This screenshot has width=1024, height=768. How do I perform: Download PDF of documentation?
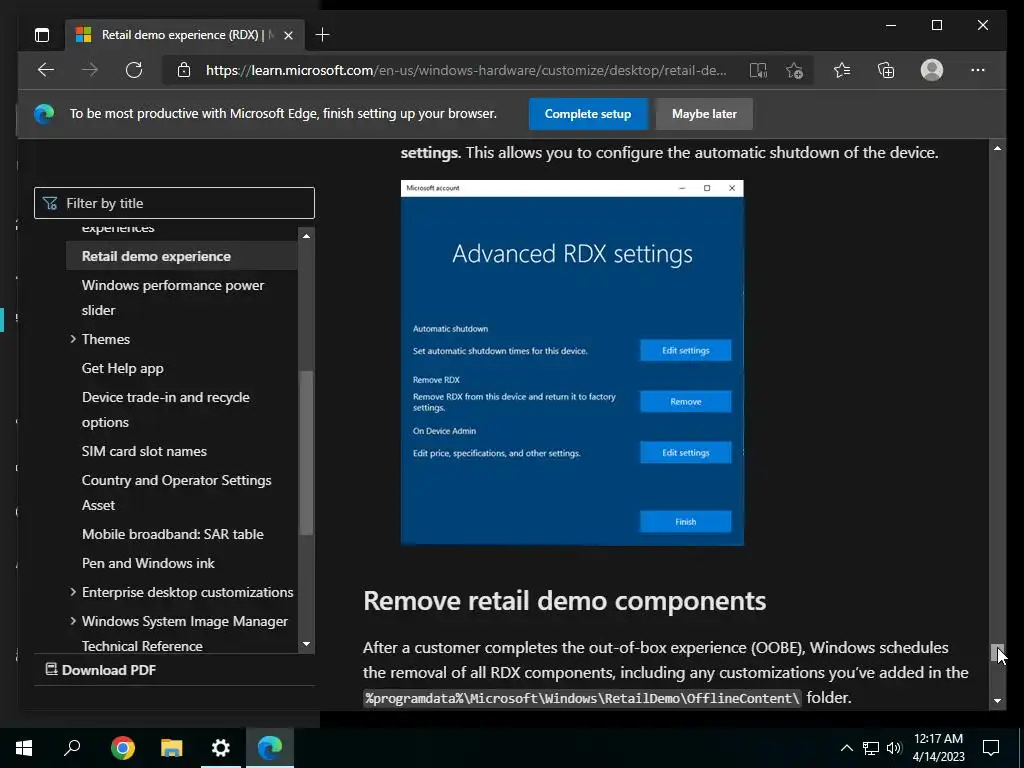pos(101,670)
